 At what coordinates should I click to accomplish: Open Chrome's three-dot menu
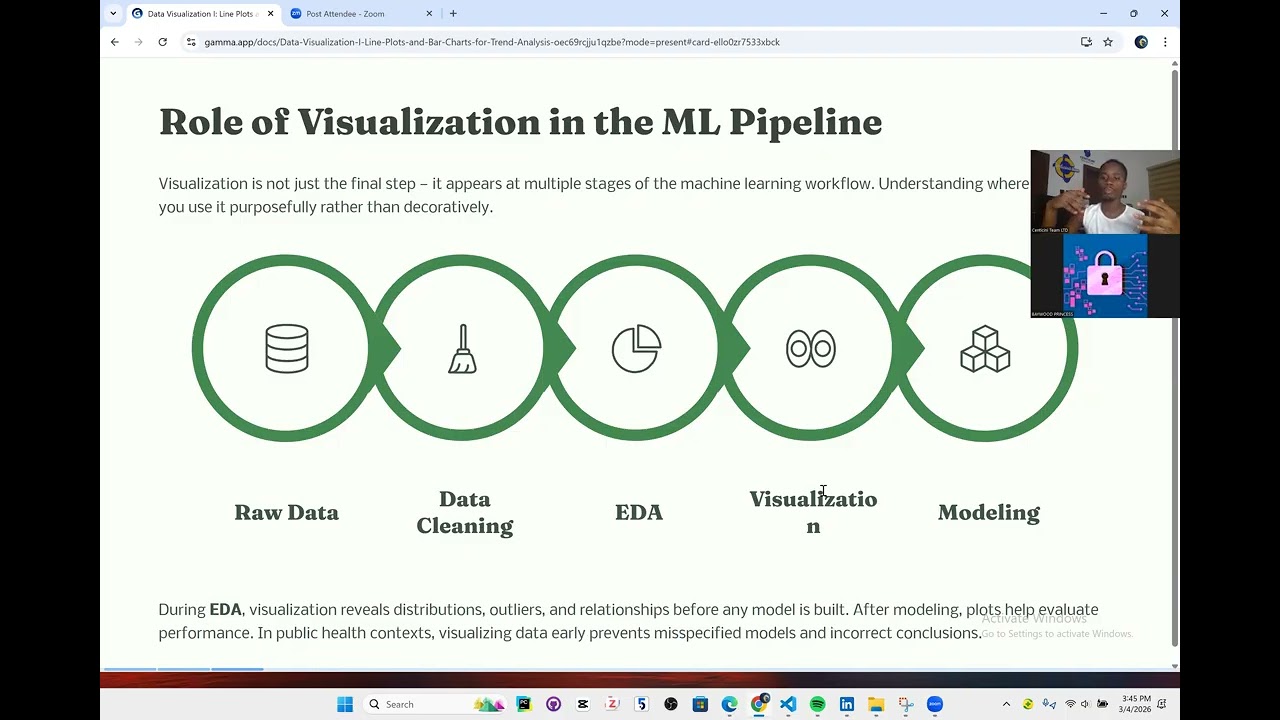point(1165,42)
